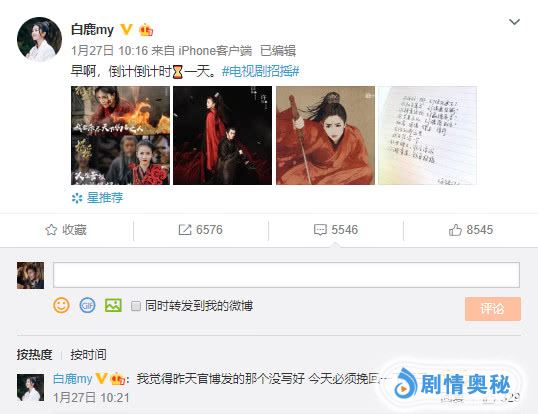Screen dimensions: 538x414
Task: Click the repost icon showing 6576
Action: (x=185, y=230)
